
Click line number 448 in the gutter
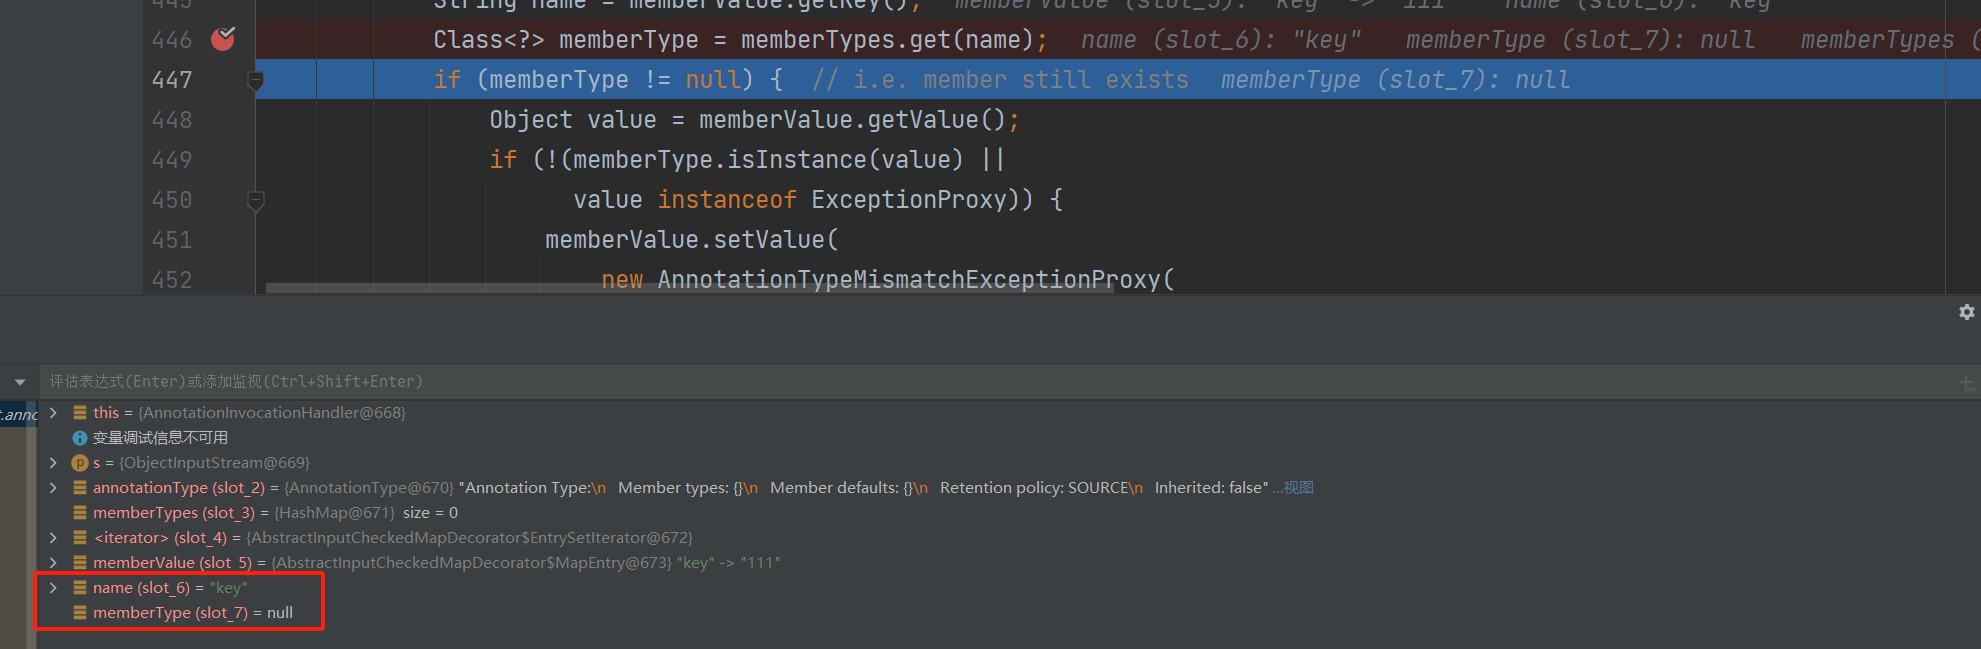(172, 120)
